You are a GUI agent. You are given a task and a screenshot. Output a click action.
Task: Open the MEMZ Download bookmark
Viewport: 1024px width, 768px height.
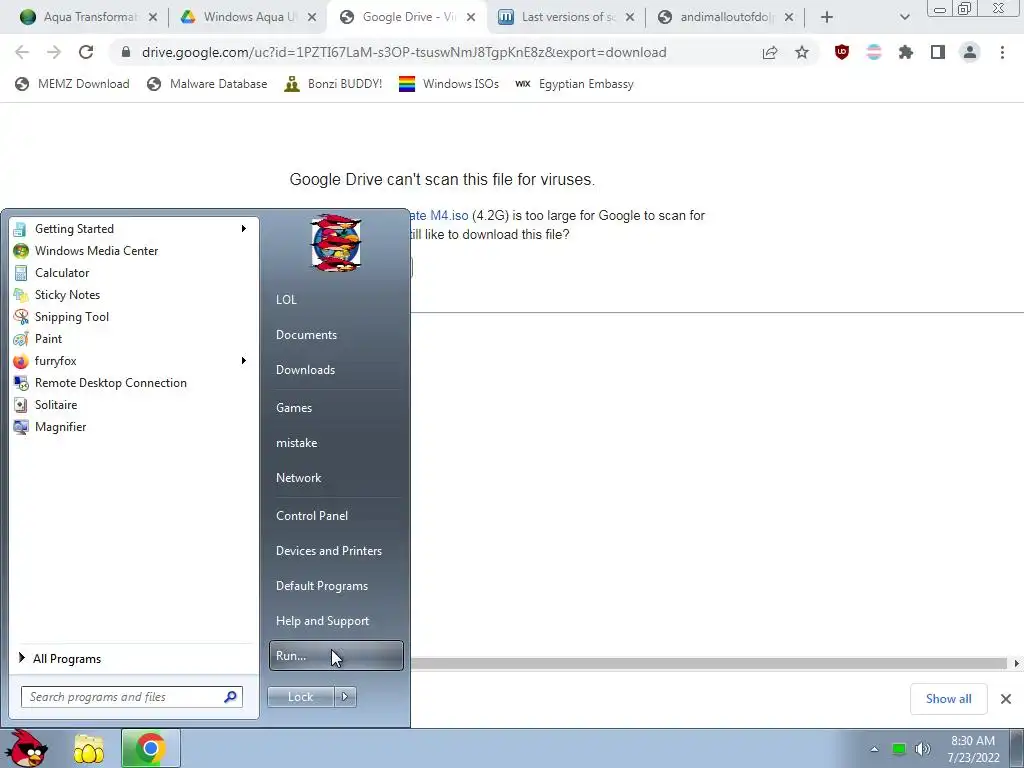[72, 84]
